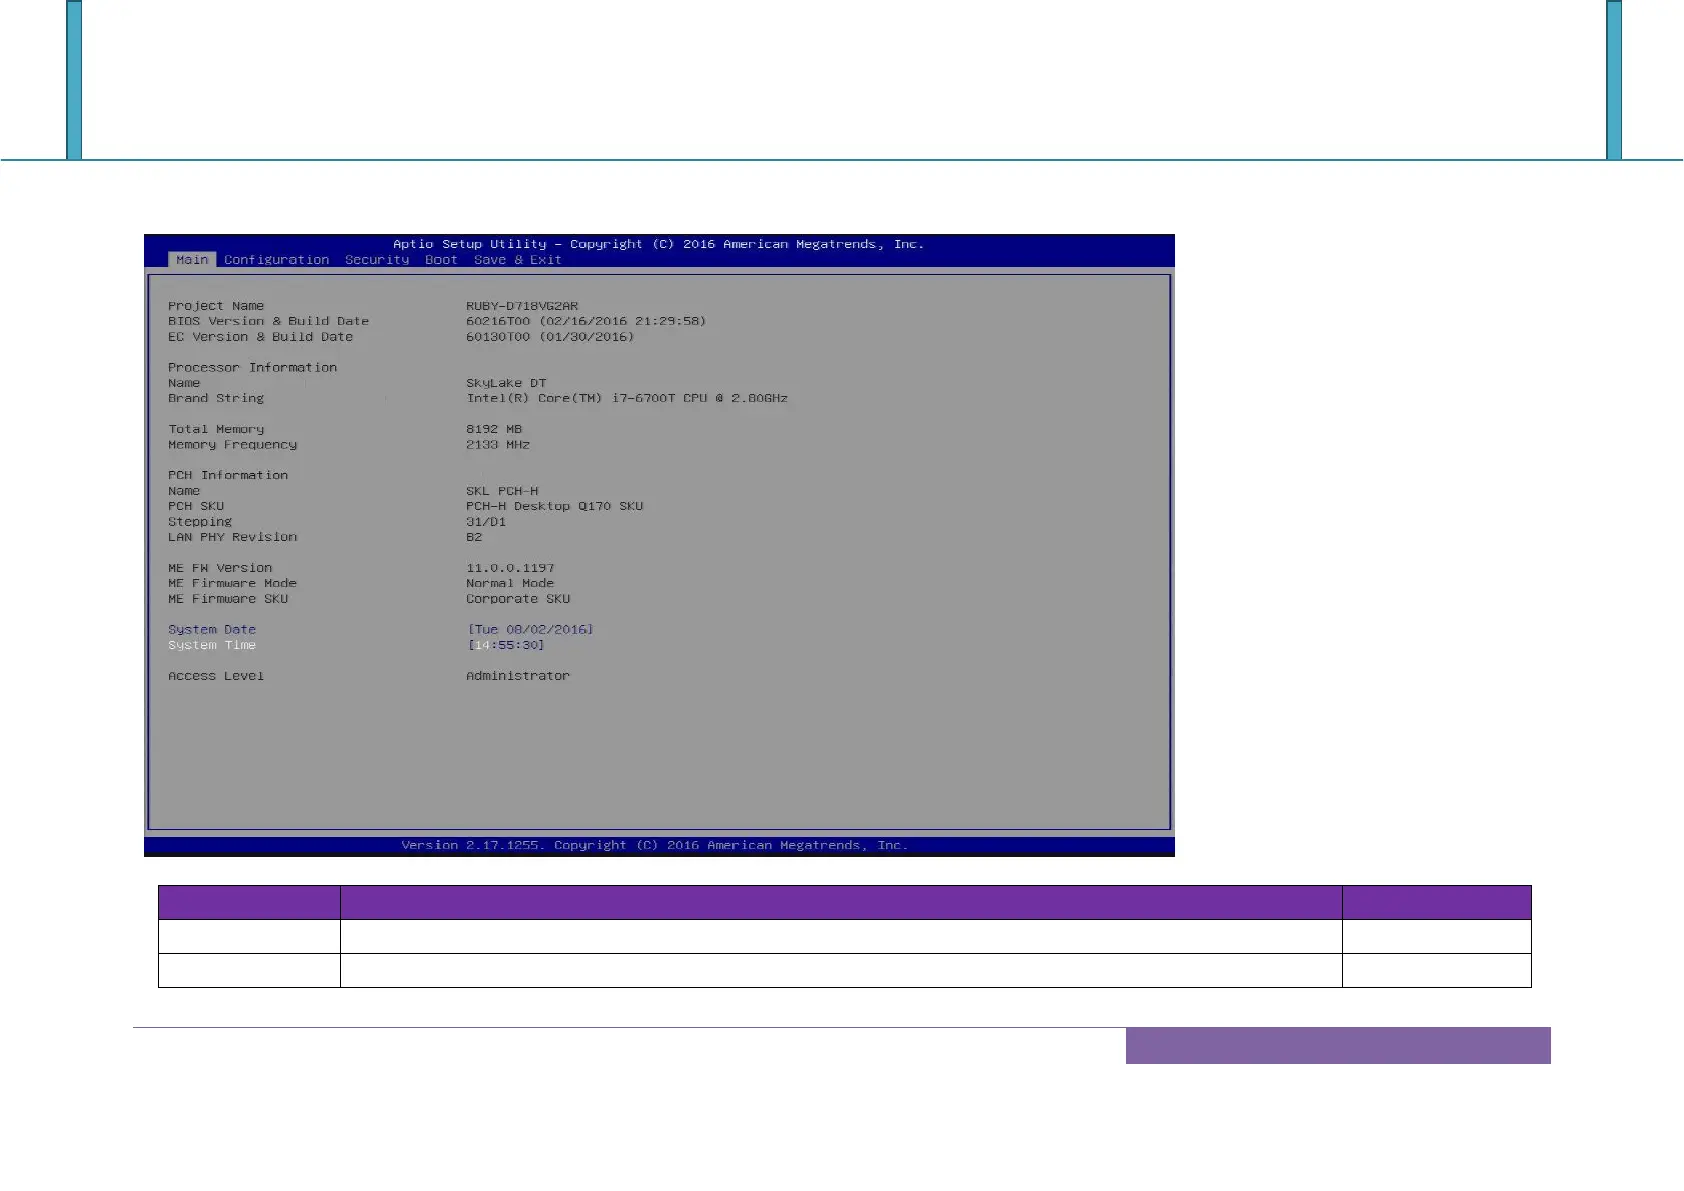Click the PCH SKU label
The width and height of the screenshot is (1684, 1191).
[x=196, y=506]
